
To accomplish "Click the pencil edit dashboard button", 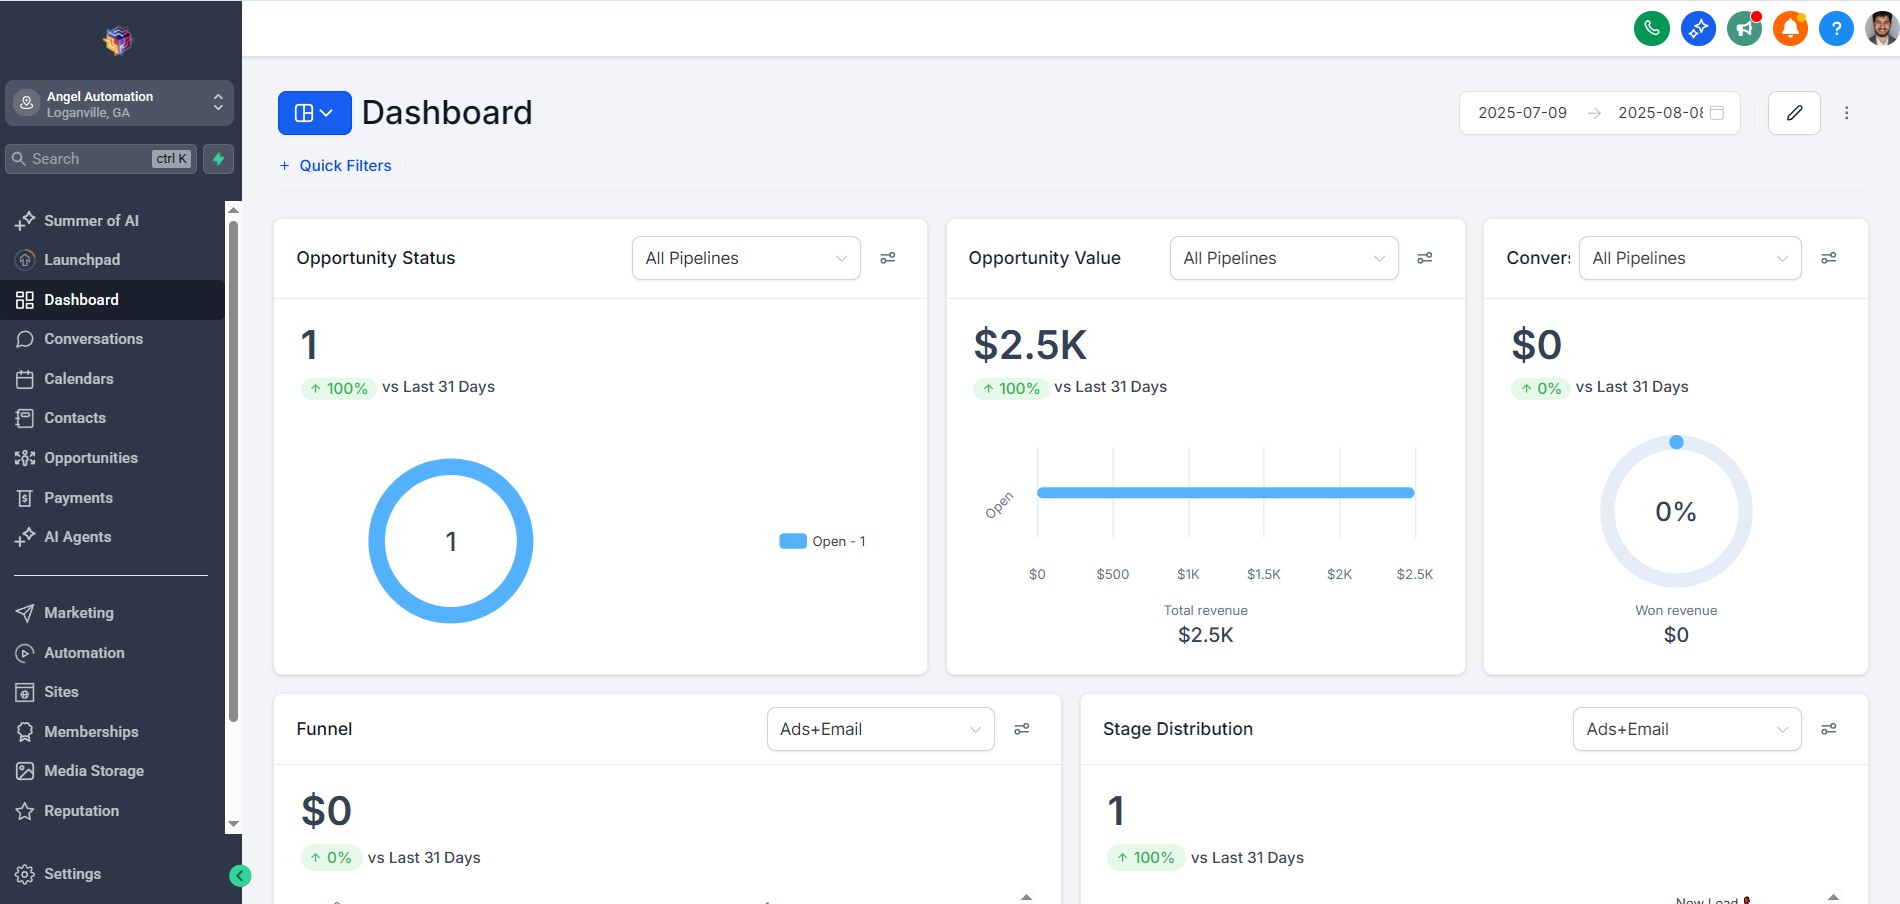I will pos(1793,113).
